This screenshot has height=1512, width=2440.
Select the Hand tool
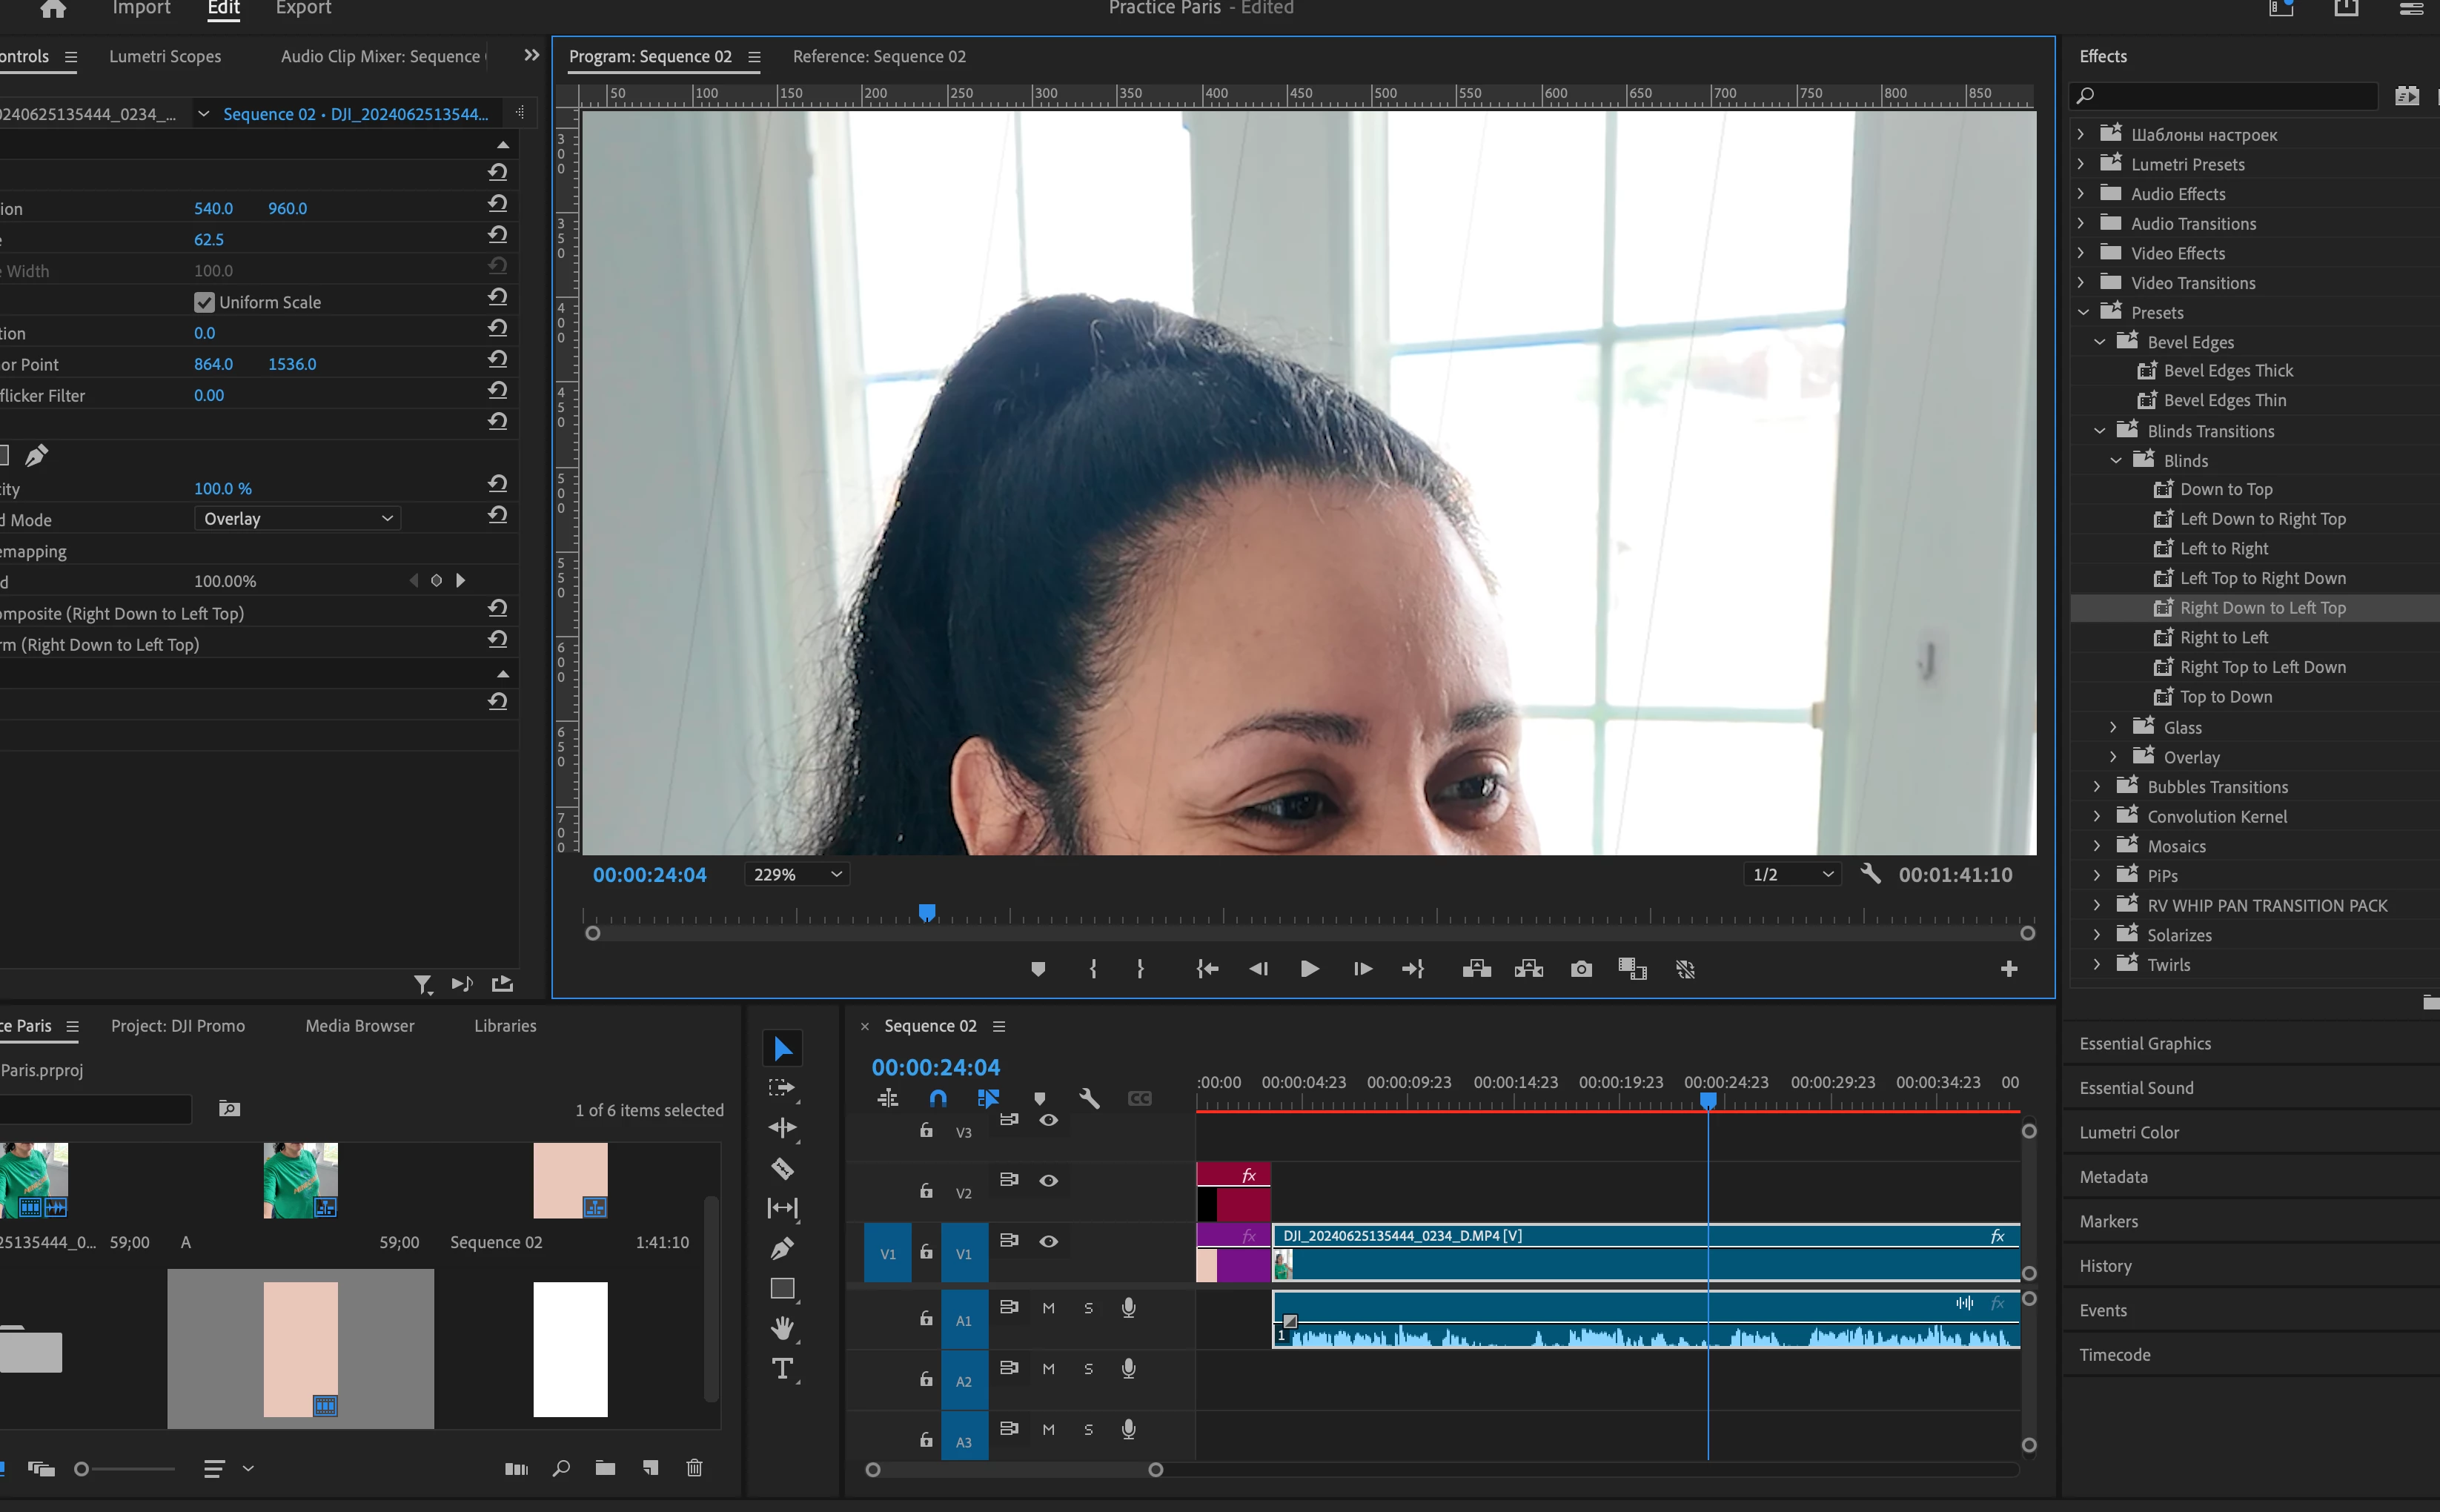pos(782,1328)
